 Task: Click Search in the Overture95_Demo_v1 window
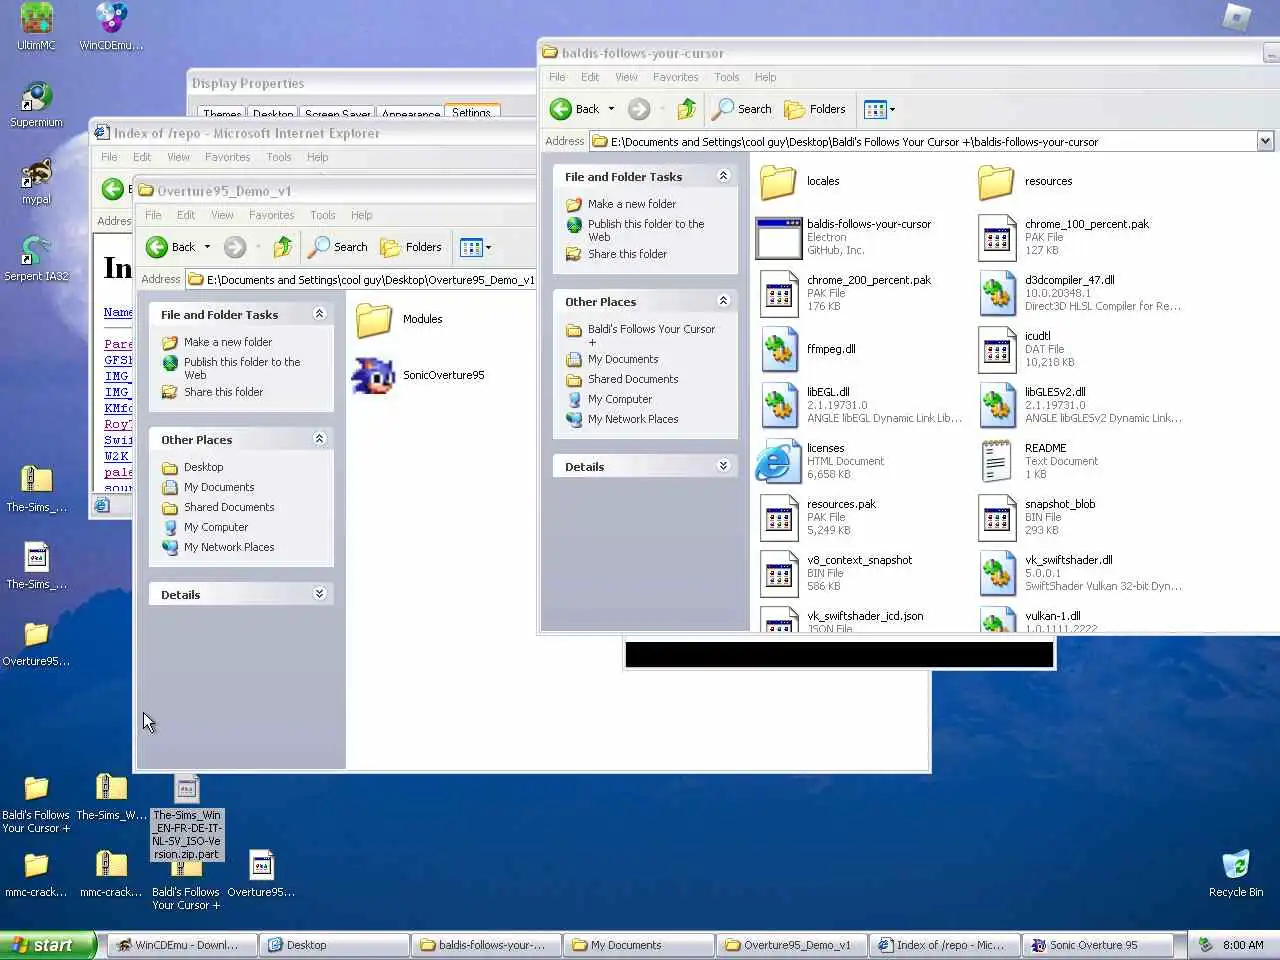point(338,247)
